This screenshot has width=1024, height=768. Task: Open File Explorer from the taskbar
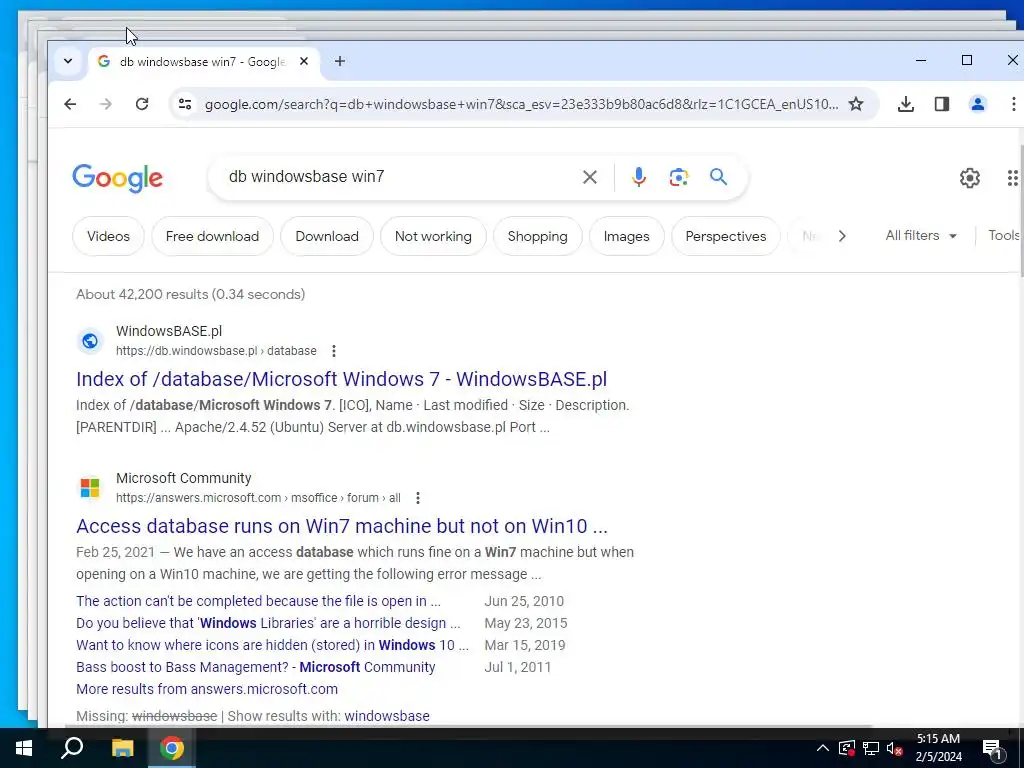122,748
